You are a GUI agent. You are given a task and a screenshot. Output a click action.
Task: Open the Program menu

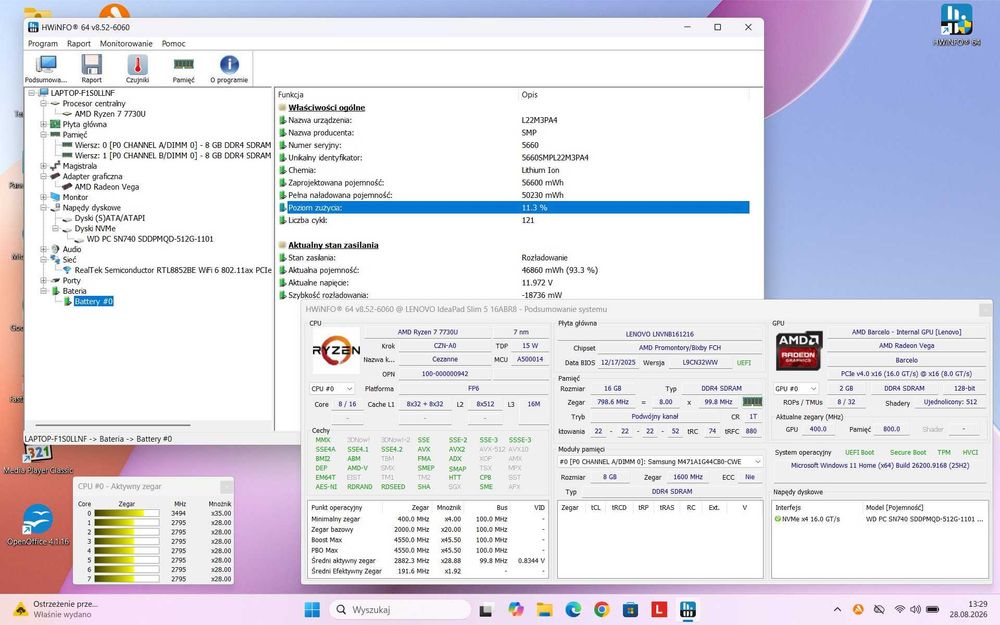(43, 43)
